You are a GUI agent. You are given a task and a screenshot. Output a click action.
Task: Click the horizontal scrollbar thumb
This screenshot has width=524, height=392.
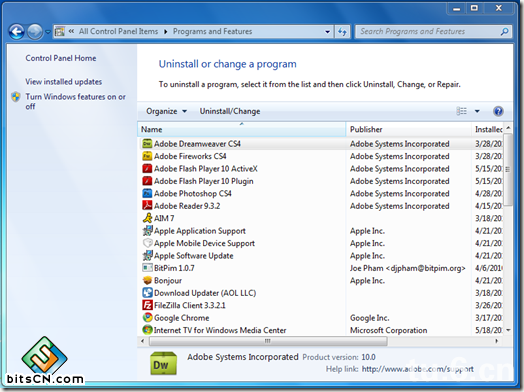[268, 341]
